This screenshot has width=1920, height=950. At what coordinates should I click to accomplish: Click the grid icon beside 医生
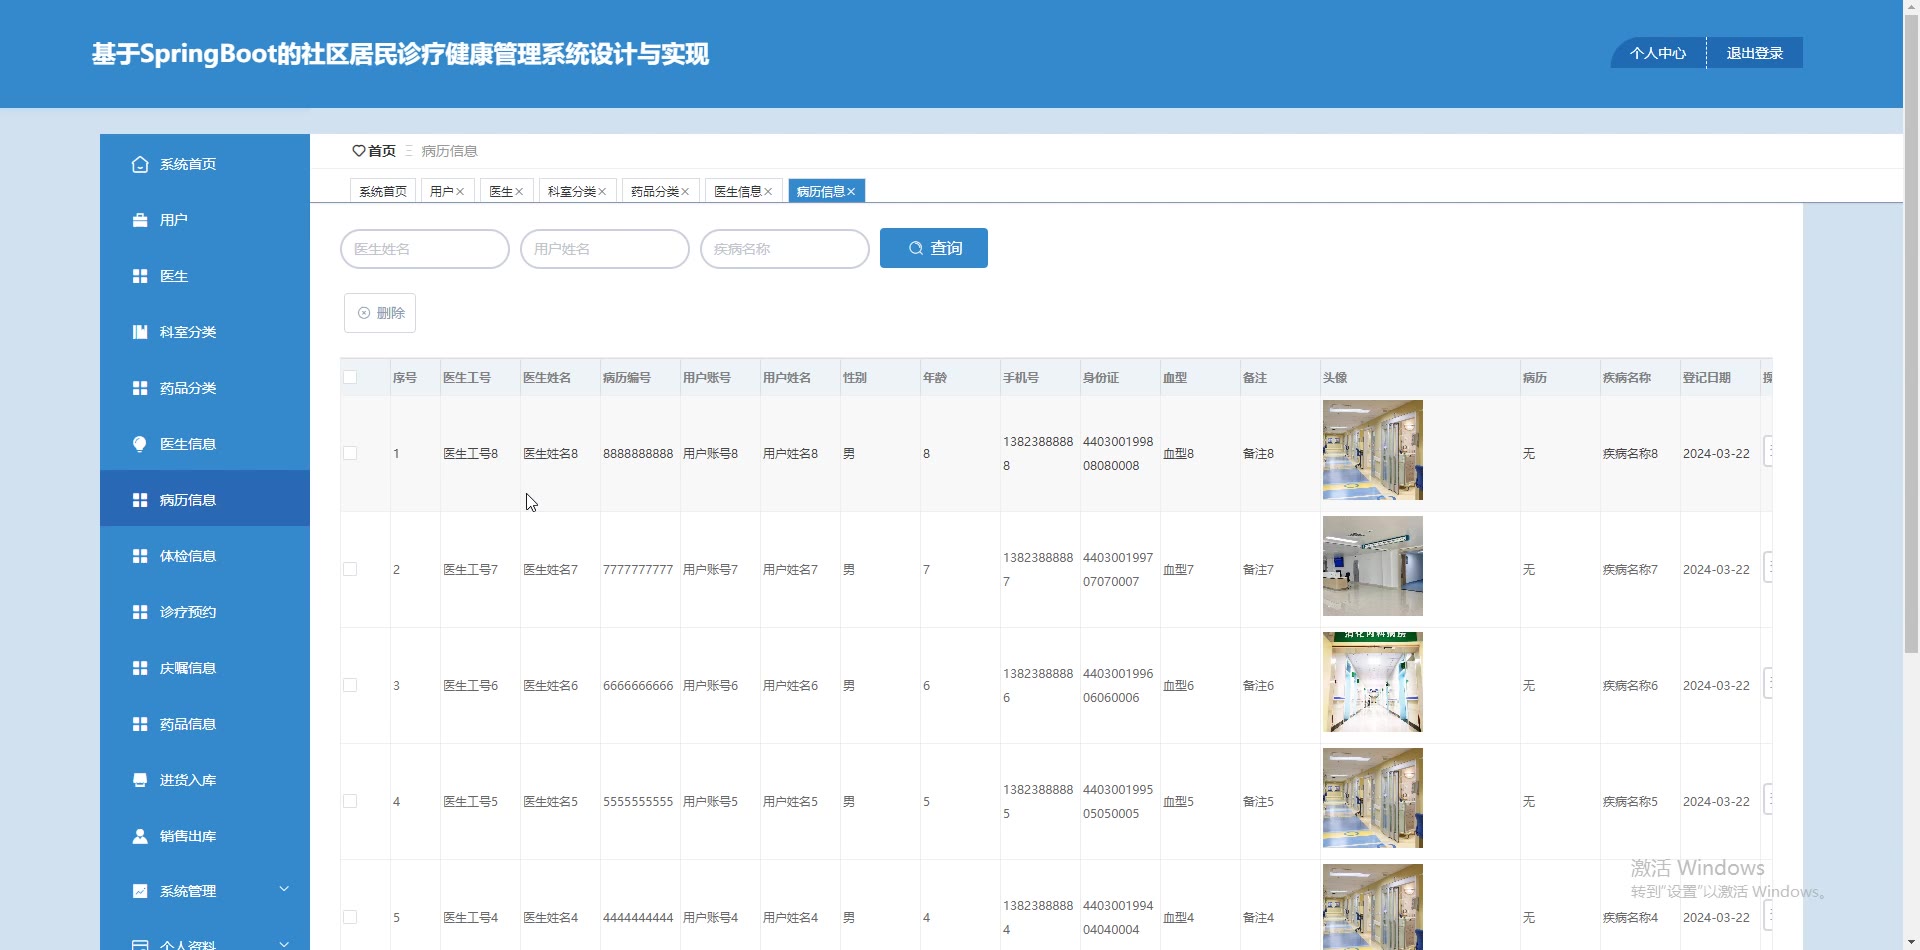tap(140, 276)
